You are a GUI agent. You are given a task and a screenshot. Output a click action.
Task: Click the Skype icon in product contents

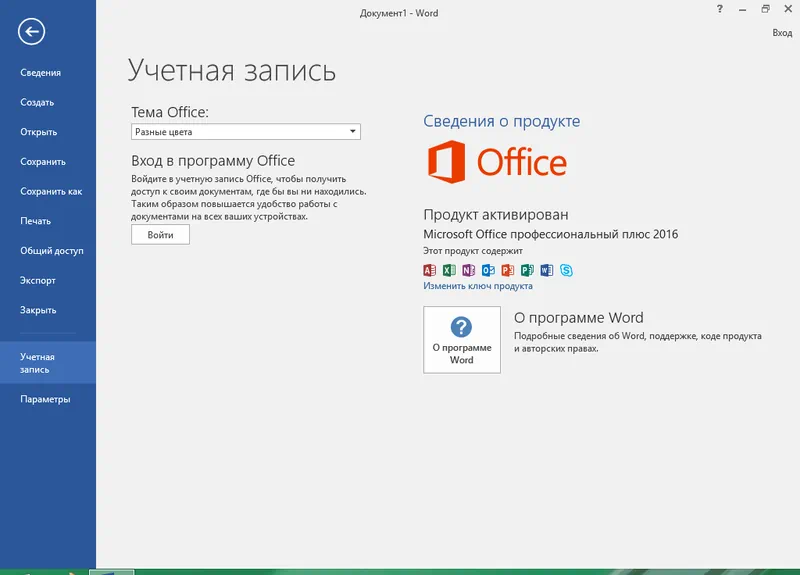pos(566,270)
